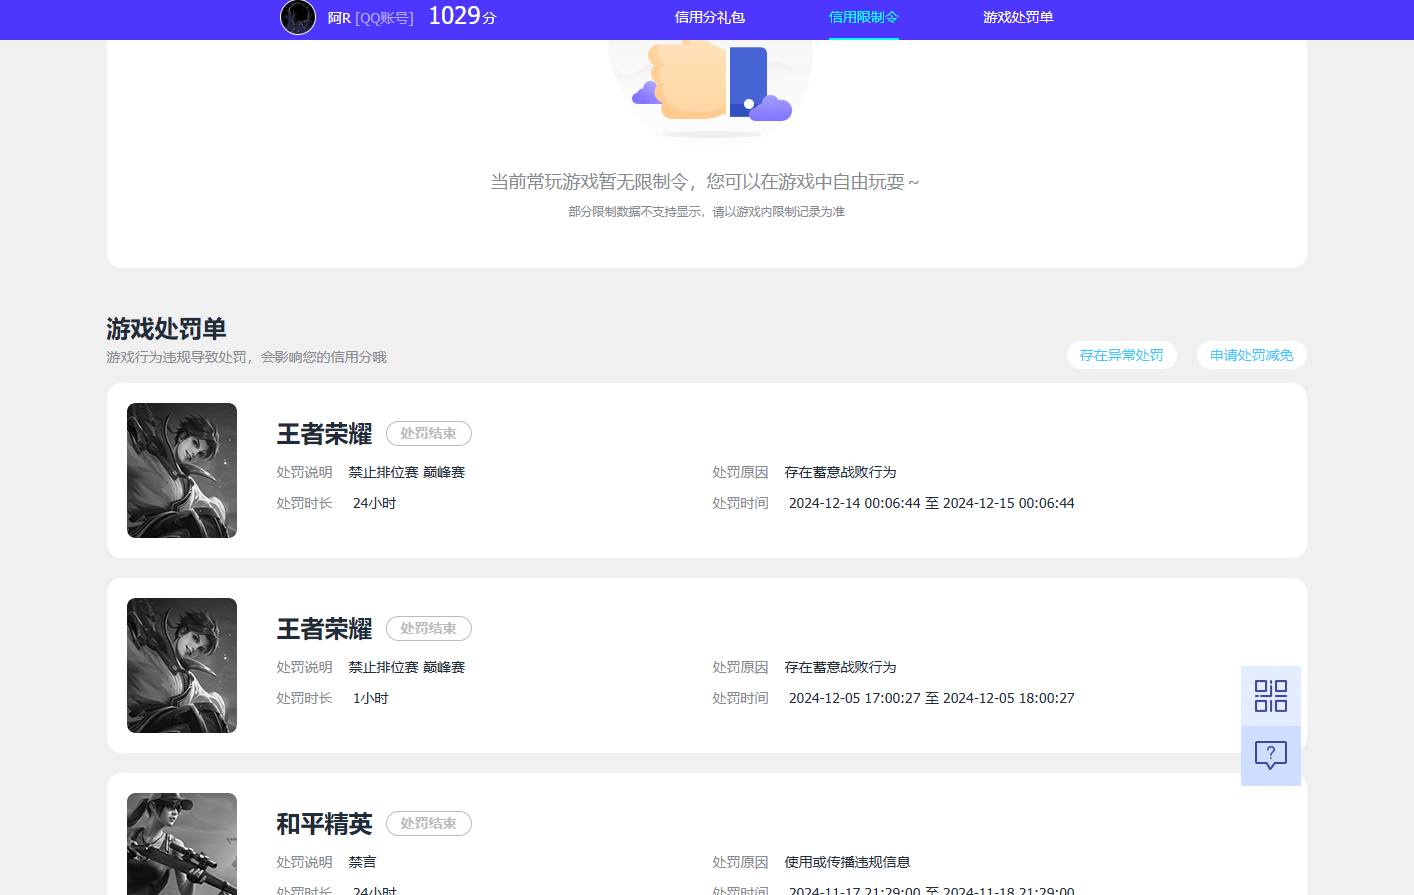Select the 王者荣耀 game icon in first record

click(x=181, y=470)
